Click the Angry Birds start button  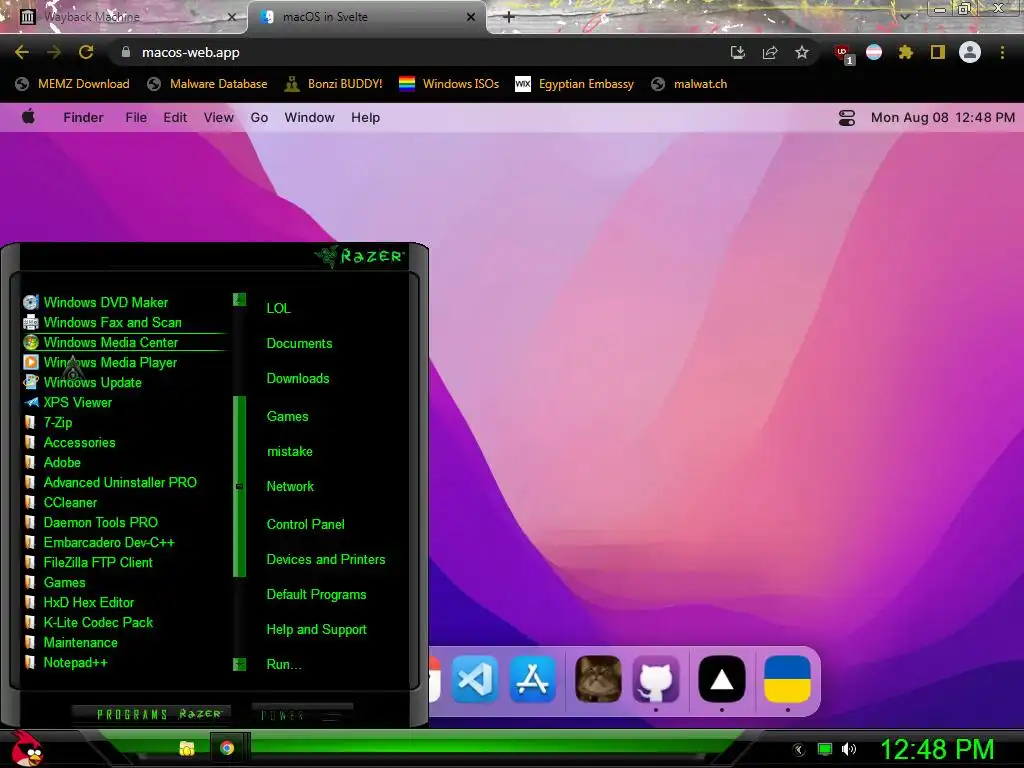27,748
